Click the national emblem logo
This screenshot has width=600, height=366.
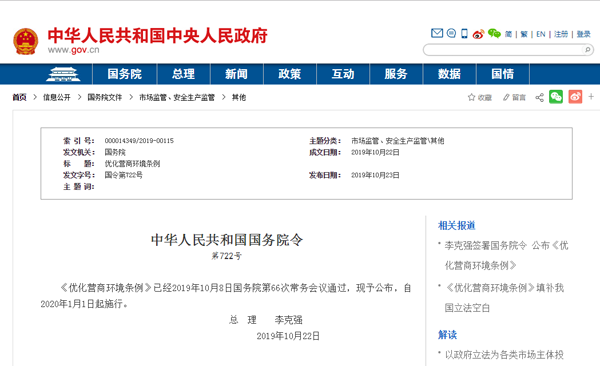pos(26,41)
